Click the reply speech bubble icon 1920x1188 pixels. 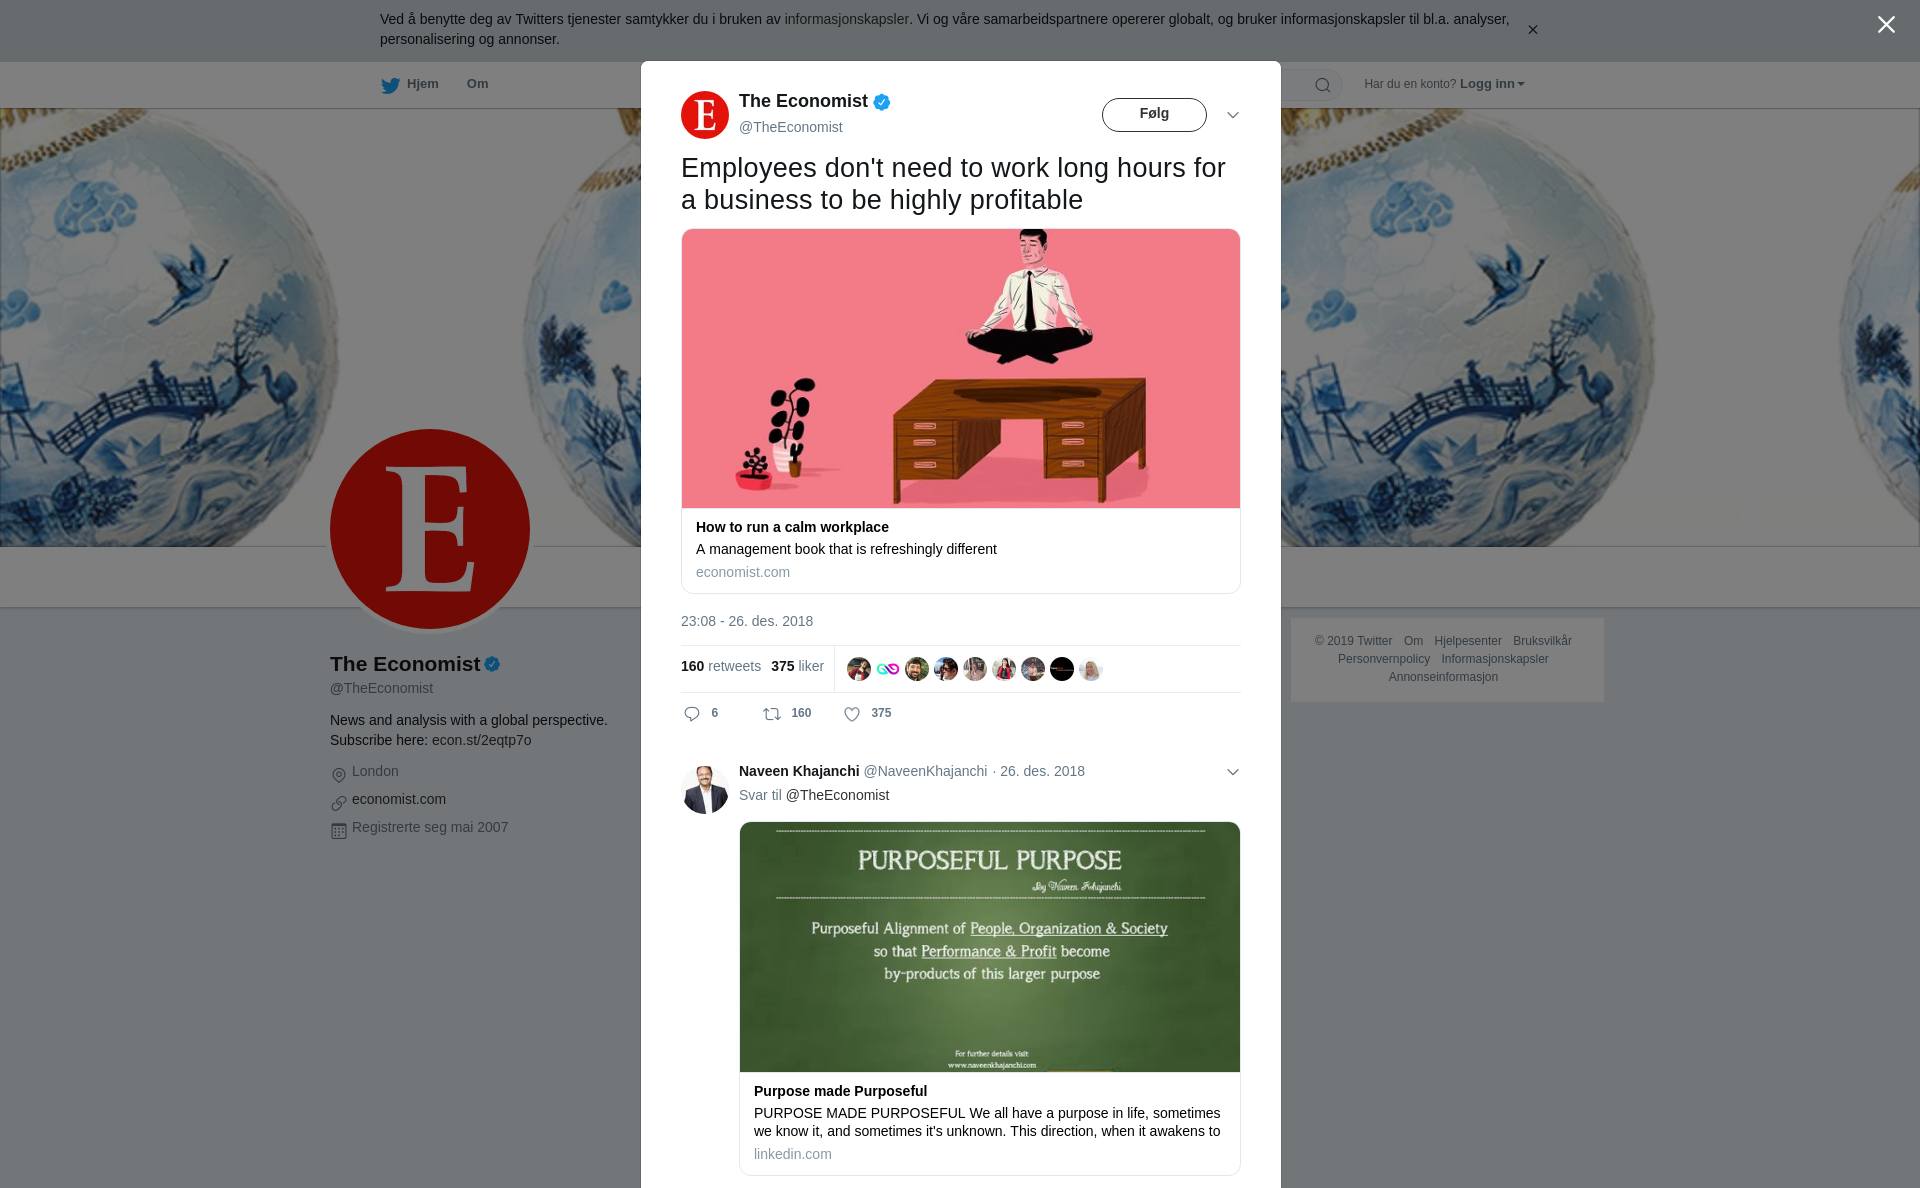click(692, 714)
